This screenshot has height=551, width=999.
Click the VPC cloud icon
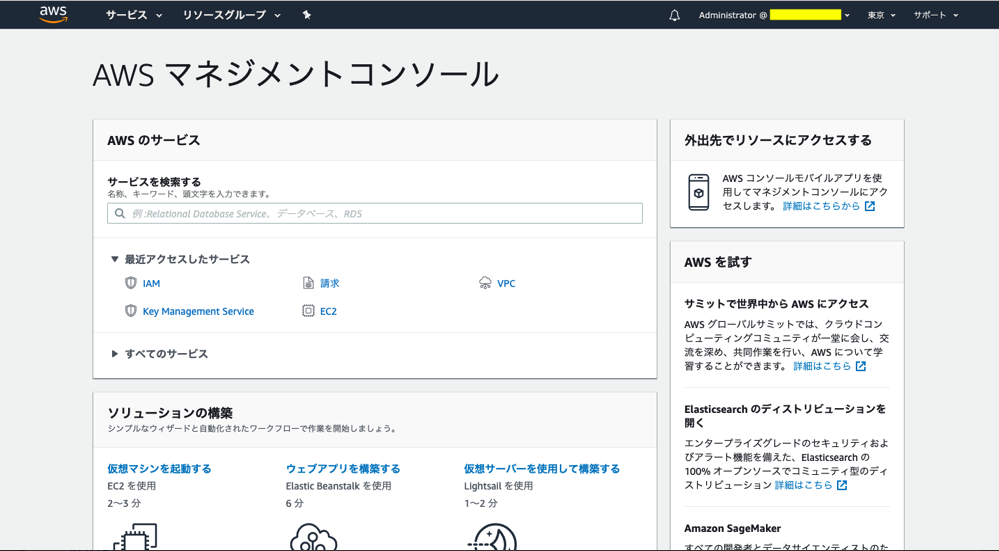click(485, 283)
